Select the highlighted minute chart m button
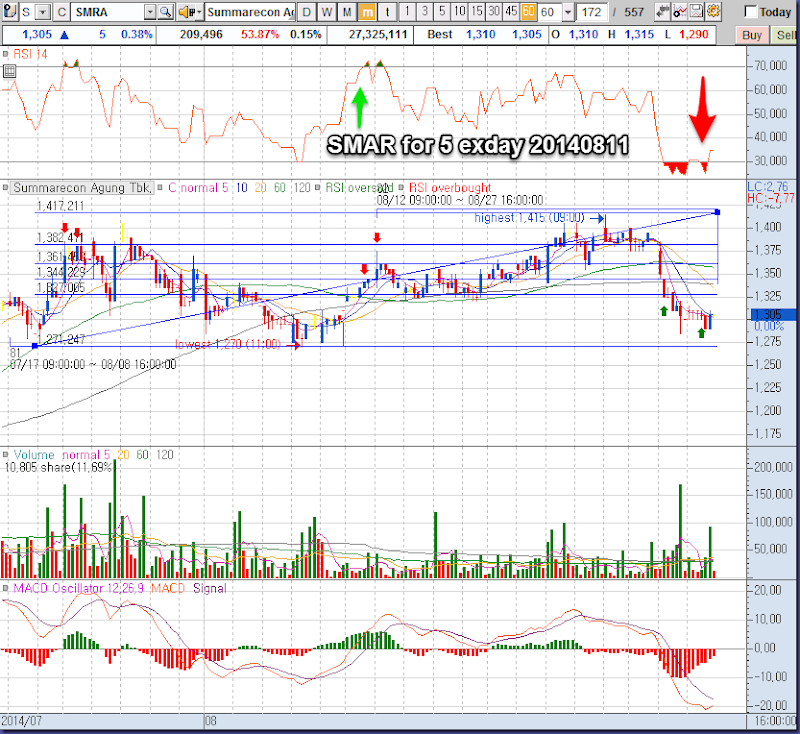The width and height of the screenshot is (800, 734). pyautogui.click(x=367, y=12)
